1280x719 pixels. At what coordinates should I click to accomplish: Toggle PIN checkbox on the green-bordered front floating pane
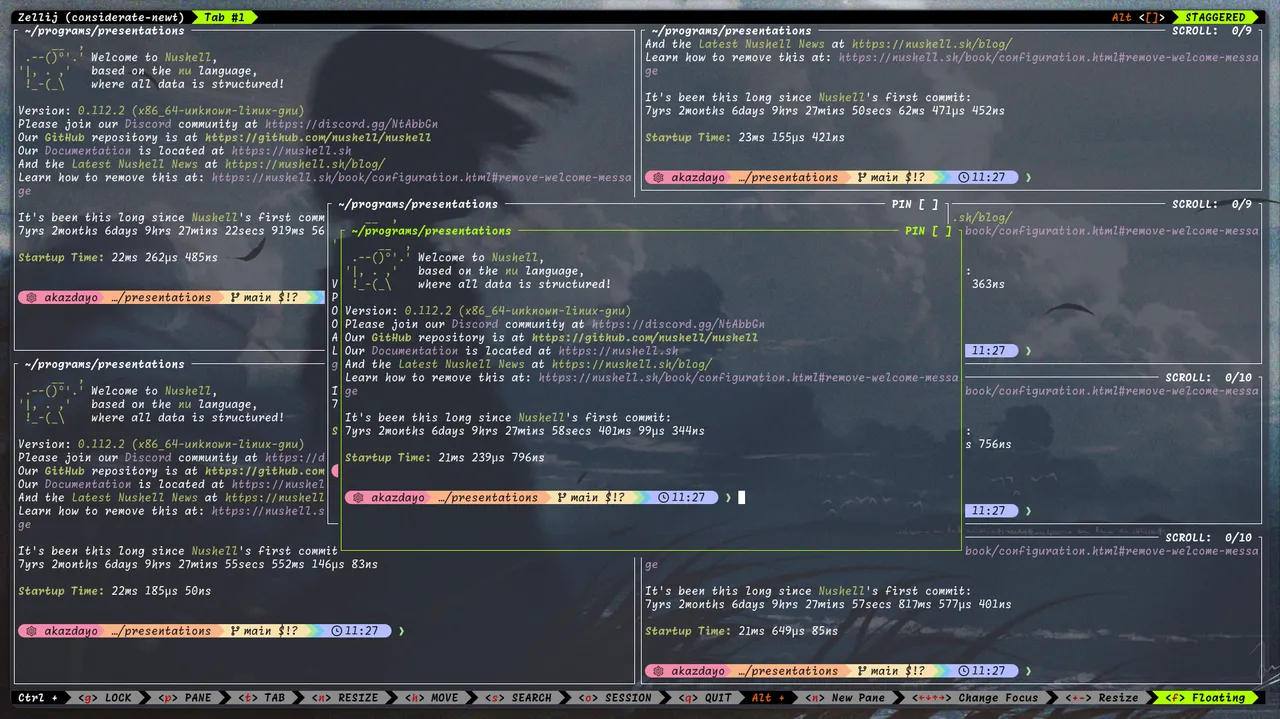[x=940, y=231]
